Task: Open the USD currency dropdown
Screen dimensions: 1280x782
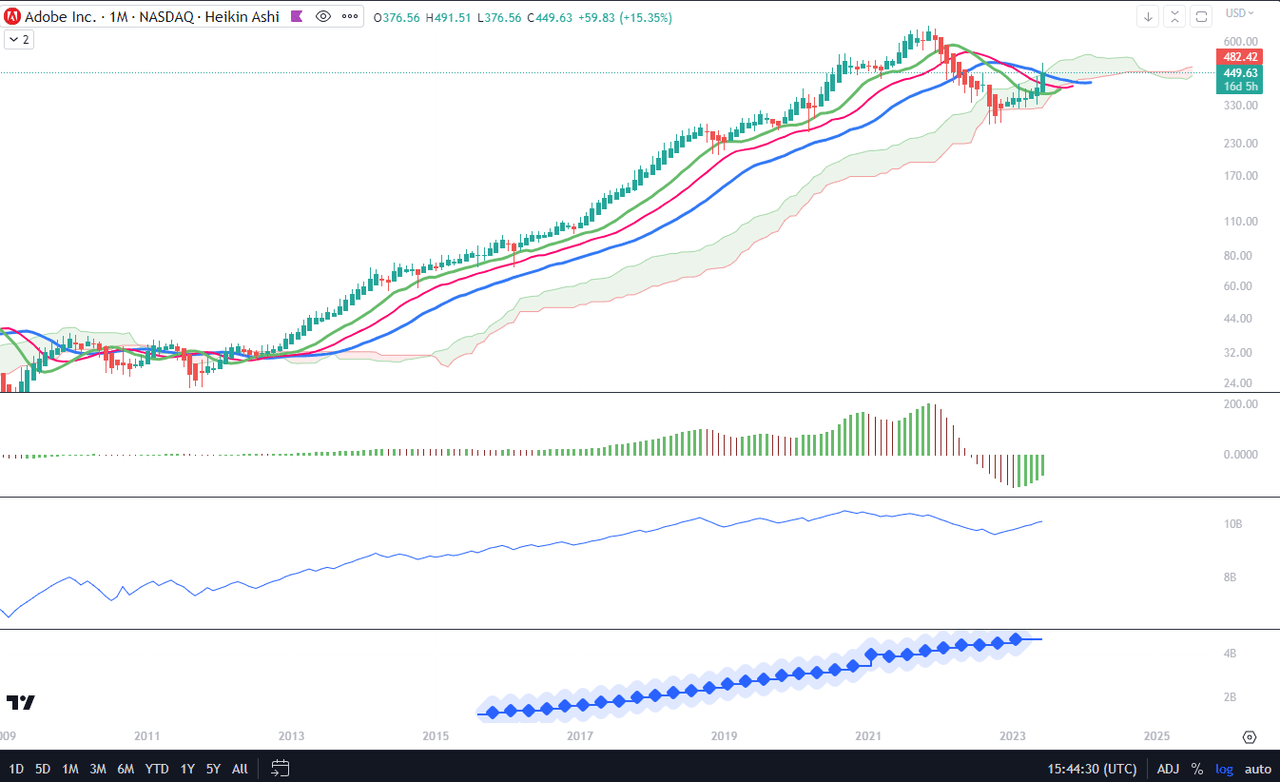Action: [1240, 13]
